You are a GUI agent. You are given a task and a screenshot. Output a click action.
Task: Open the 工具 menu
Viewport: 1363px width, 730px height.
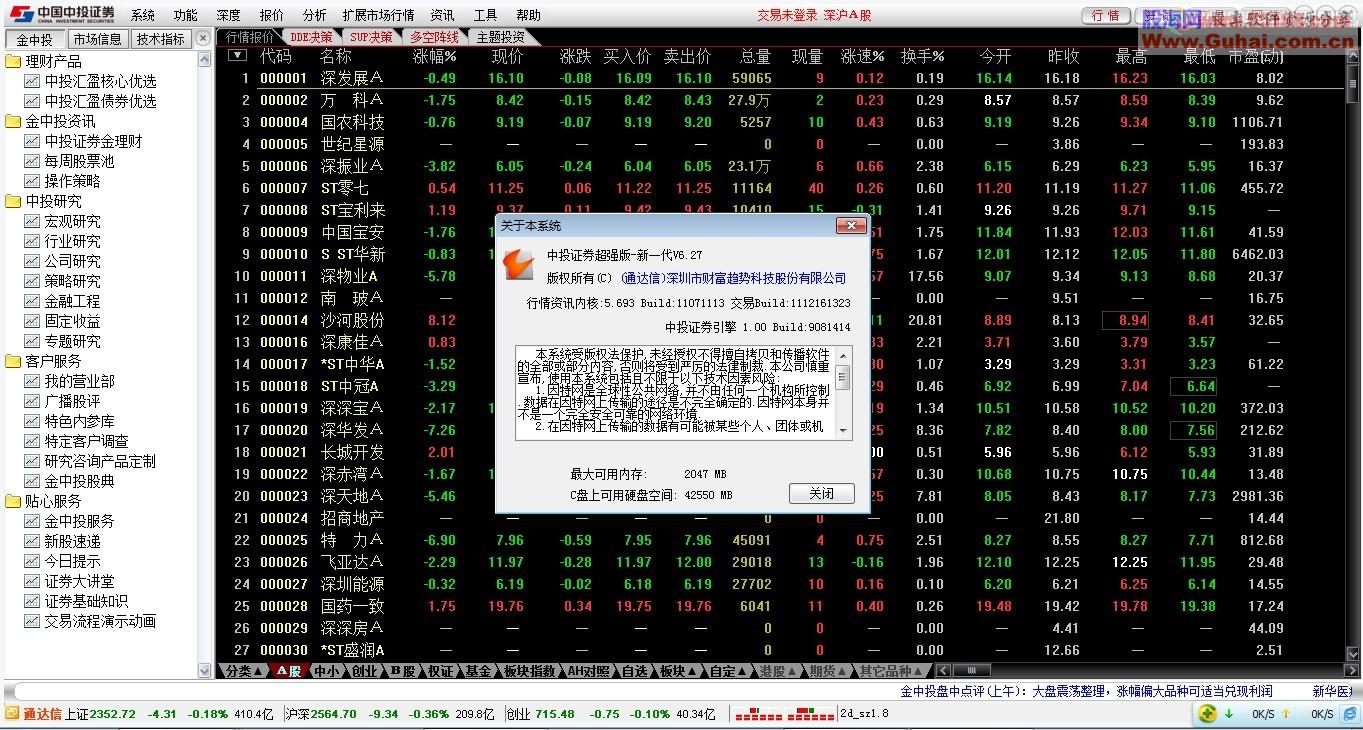485,15
